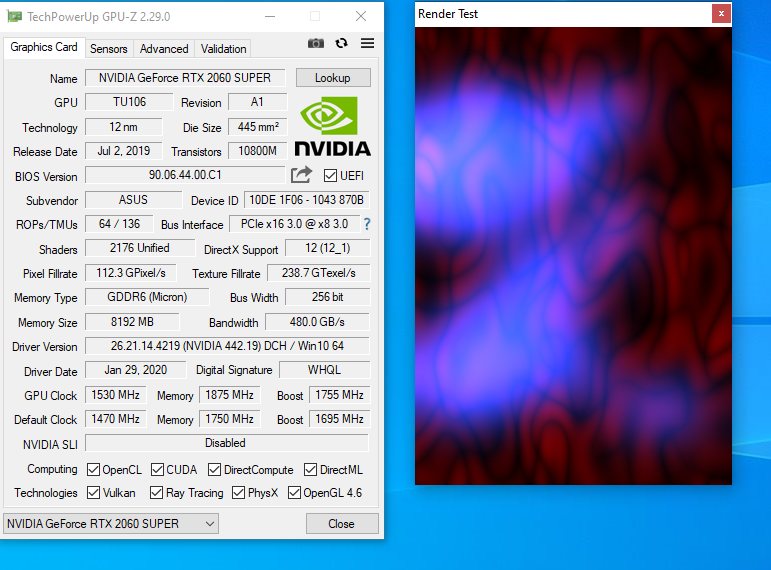Toggle the PhysX checkbox
This screenshot has height=570, width=771.
click(238, 492)
